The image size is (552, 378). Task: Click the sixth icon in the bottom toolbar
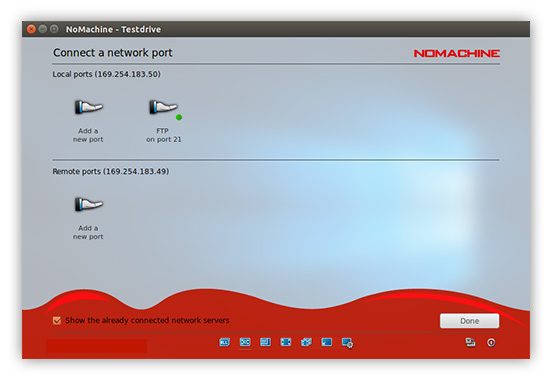327,342
